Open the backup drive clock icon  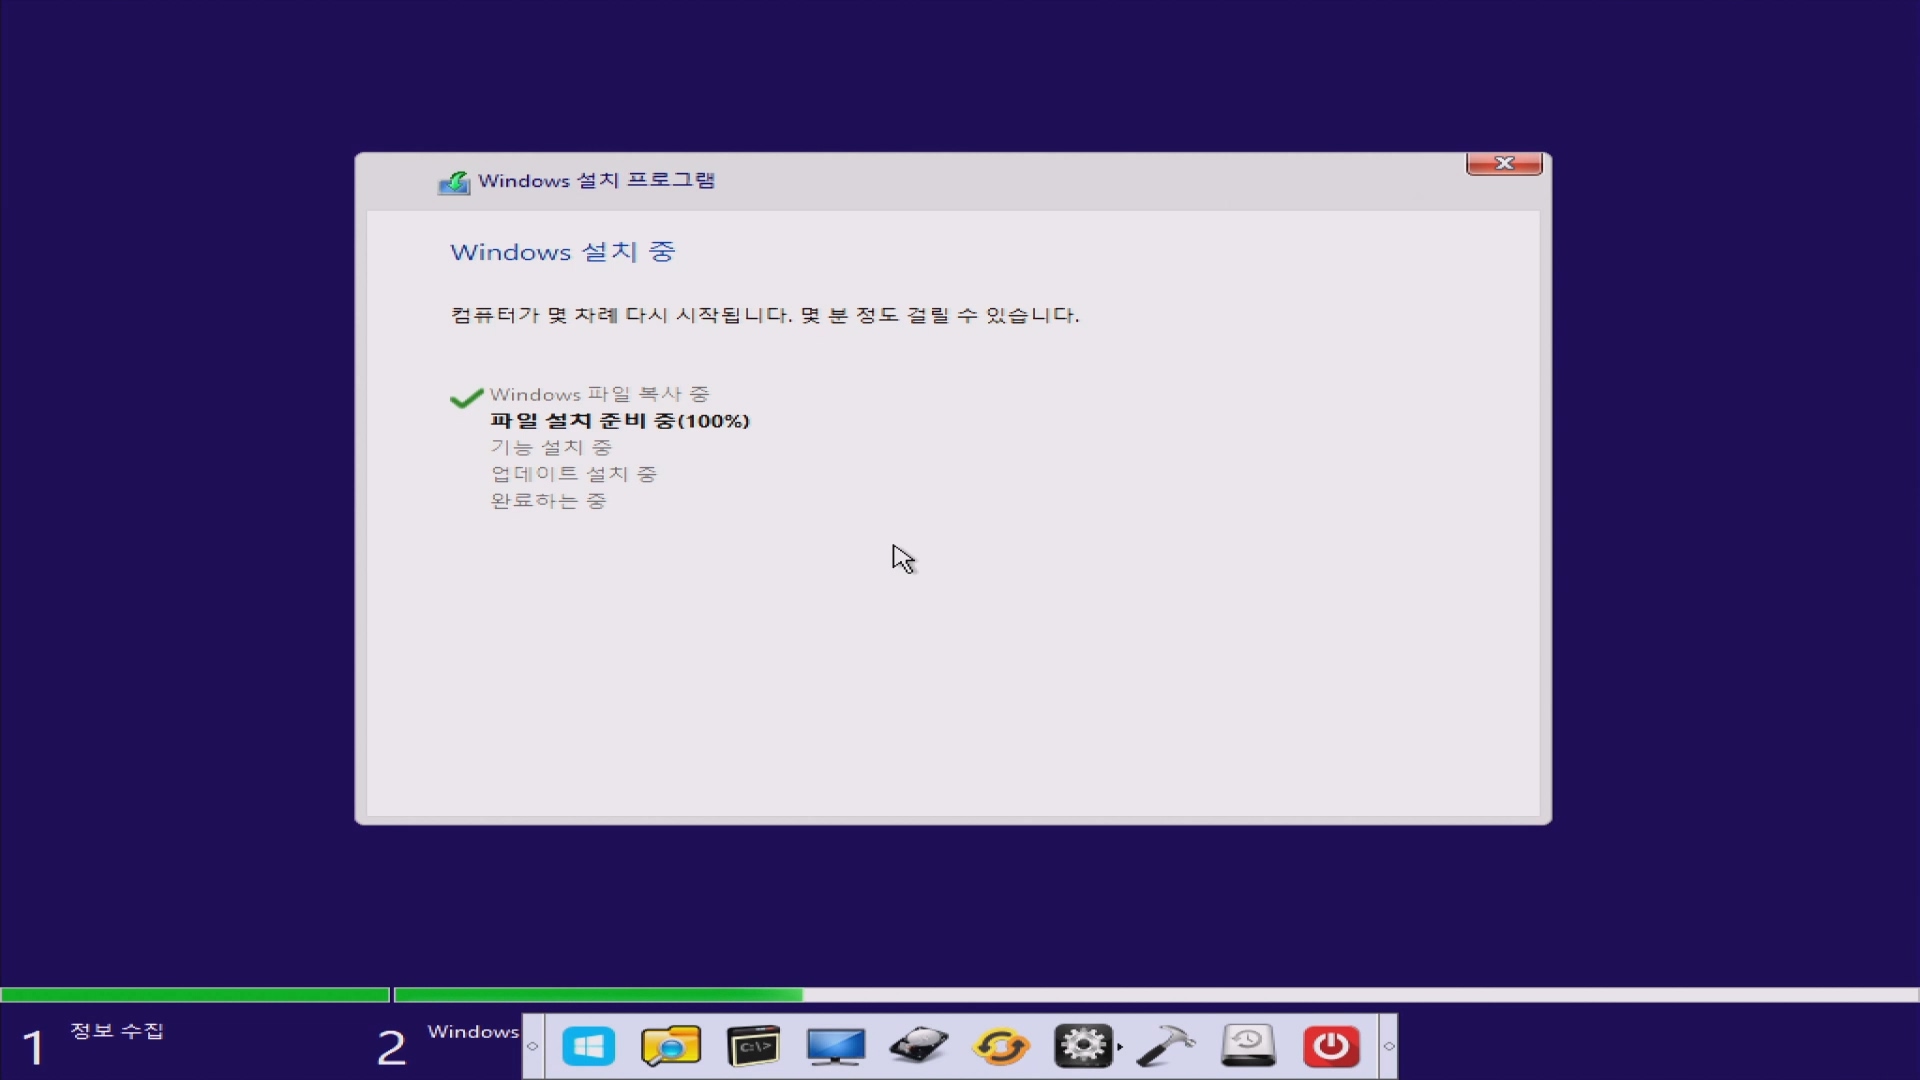coord(1248,1047)
